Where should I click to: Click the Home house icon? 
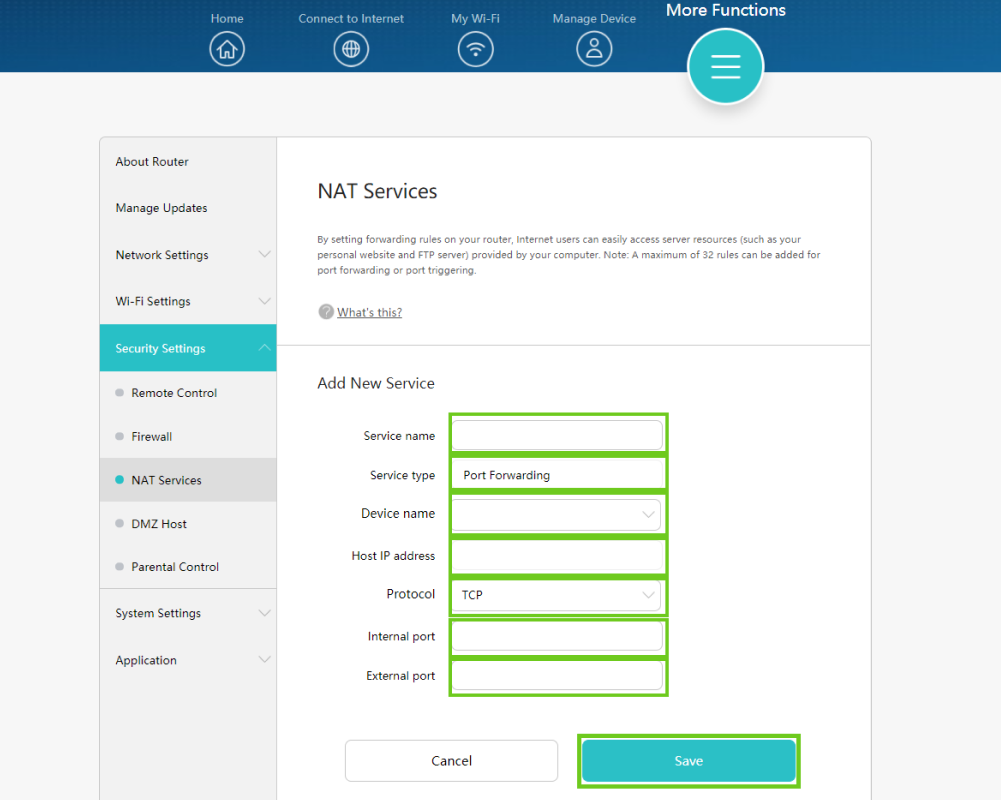227,48
